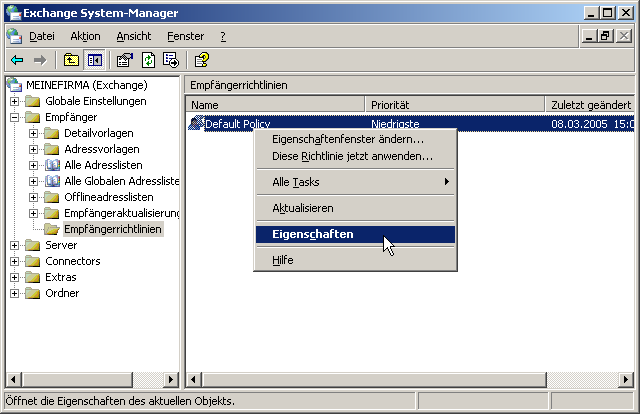Screen dimensions: 640x414
Task: Click the Connectors folder icon
Action: coord(33,261)
